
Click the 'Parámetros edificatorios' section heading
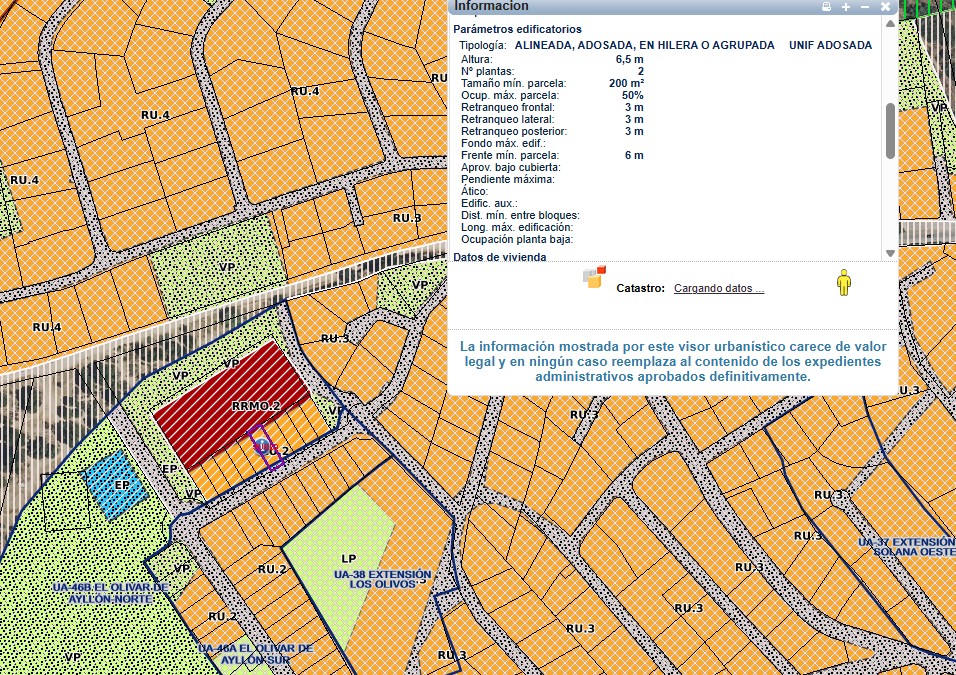click(517, 29)
